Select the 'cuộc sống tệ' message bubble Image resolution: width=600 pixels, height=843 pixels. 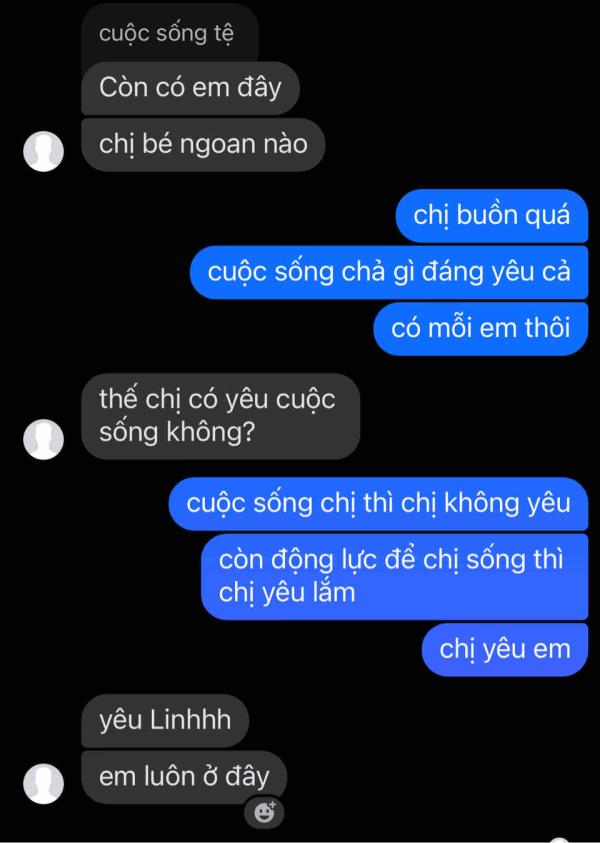(169, 35)
